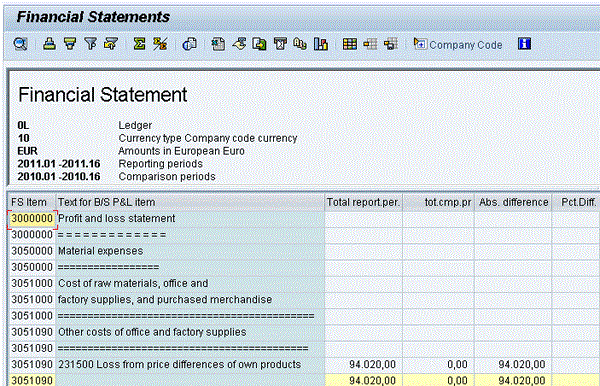The height and width of the screenshot is (386, 600).
Task: Select the Total report.per. column header
Action: (363, 202)
